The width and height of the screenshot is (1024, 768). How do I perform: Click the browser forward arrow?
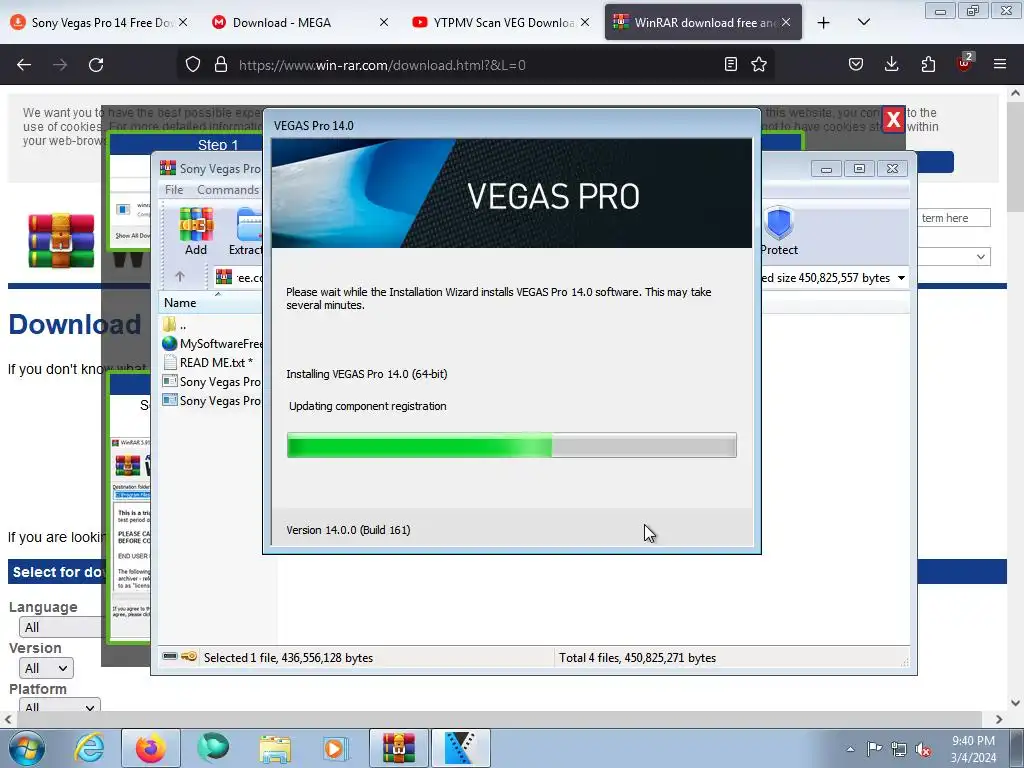click(x=60, y=65)
